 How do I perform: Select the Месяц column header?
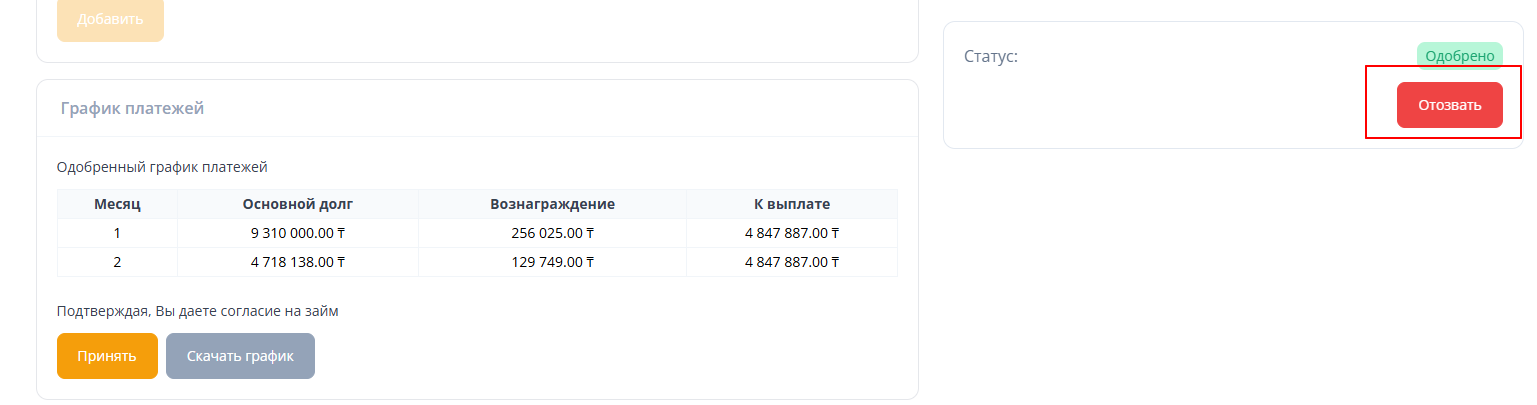click(x=118, y=204)
